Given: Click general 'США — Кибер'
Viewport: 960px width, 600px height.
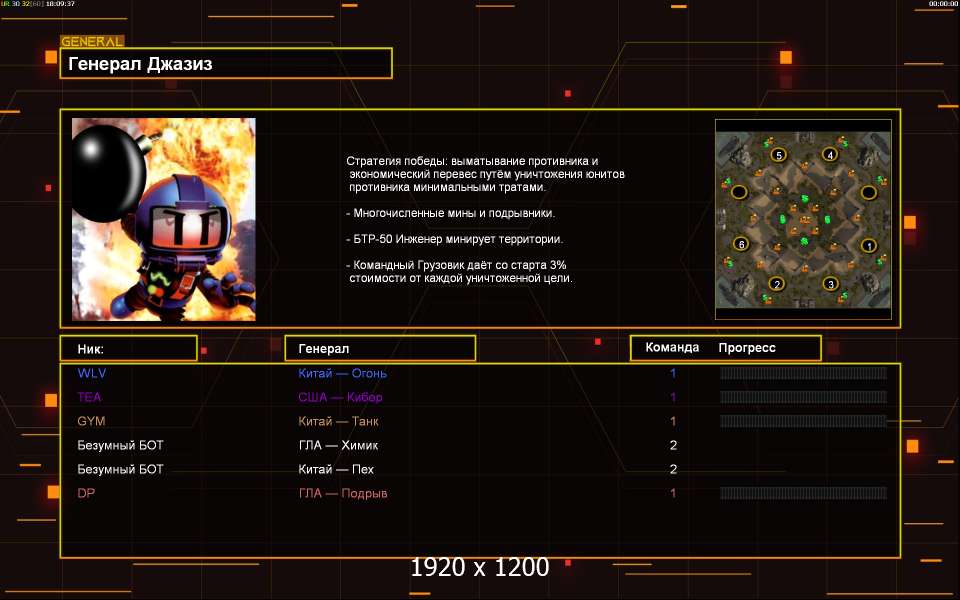Looking at the screenshot, I should coord(340,397).
